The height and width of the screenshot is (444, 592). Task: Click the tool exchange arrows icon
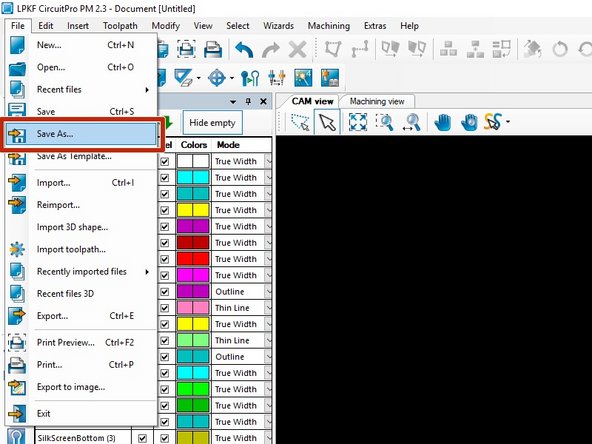tap(277, 78)
